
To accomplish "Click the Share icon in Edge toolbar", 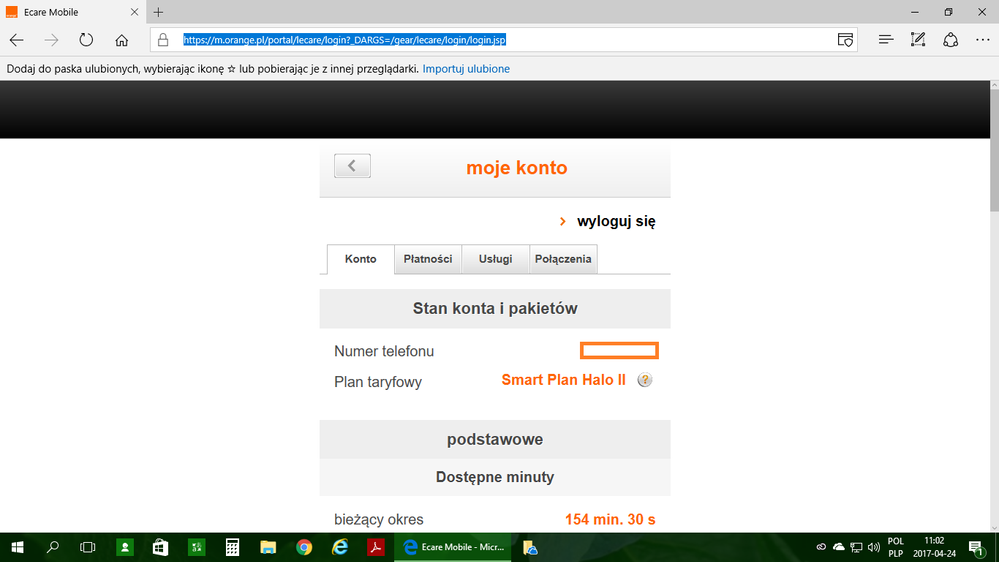I will point(951,40).
